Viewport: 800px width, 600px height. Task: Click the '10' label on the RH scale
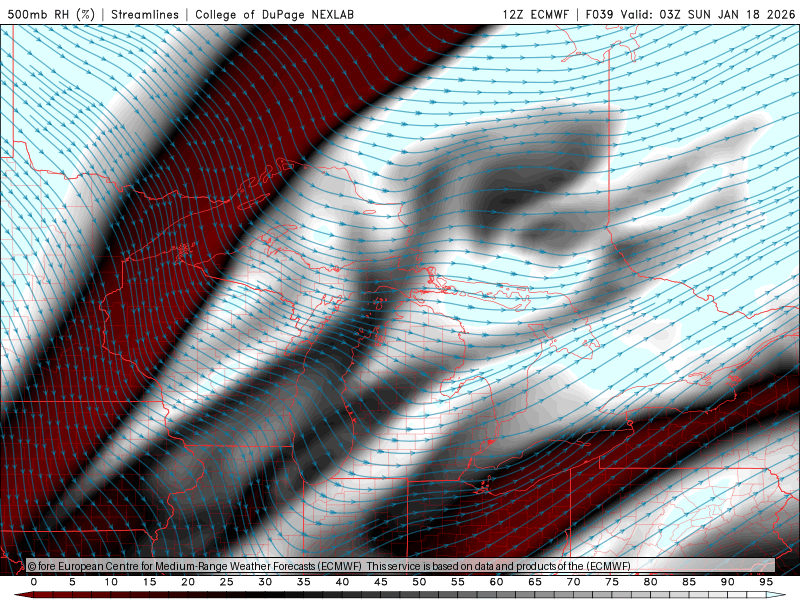click(111, 582)
